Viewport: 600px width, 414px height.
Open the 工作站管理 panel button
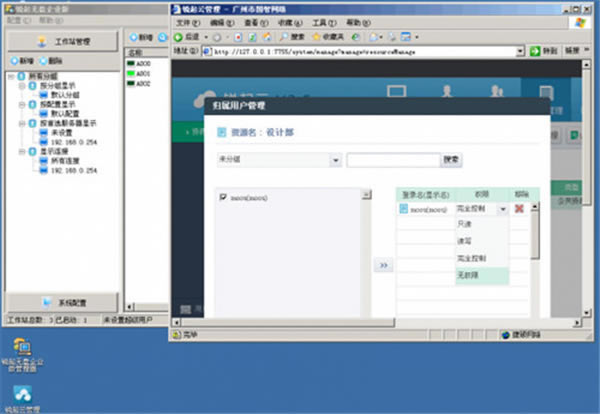62,41
